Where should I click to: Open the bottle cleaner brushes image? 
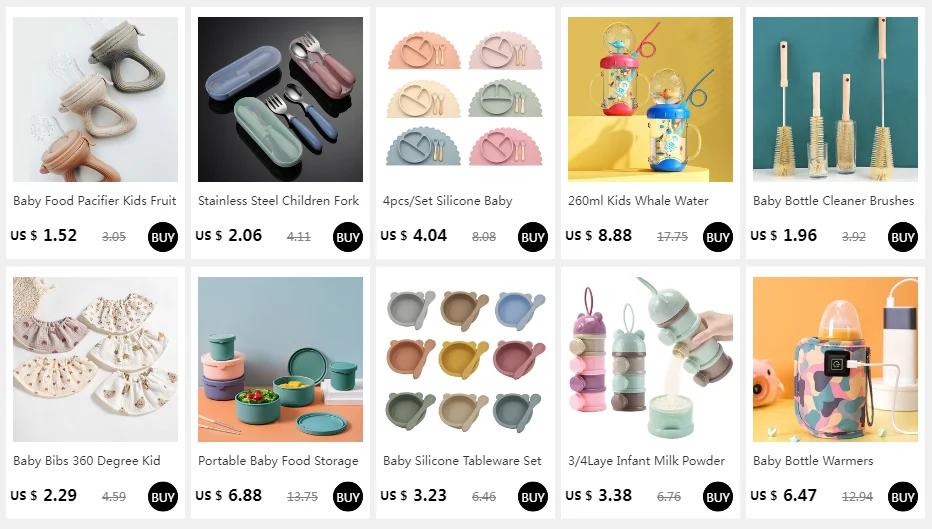(835, 99)
